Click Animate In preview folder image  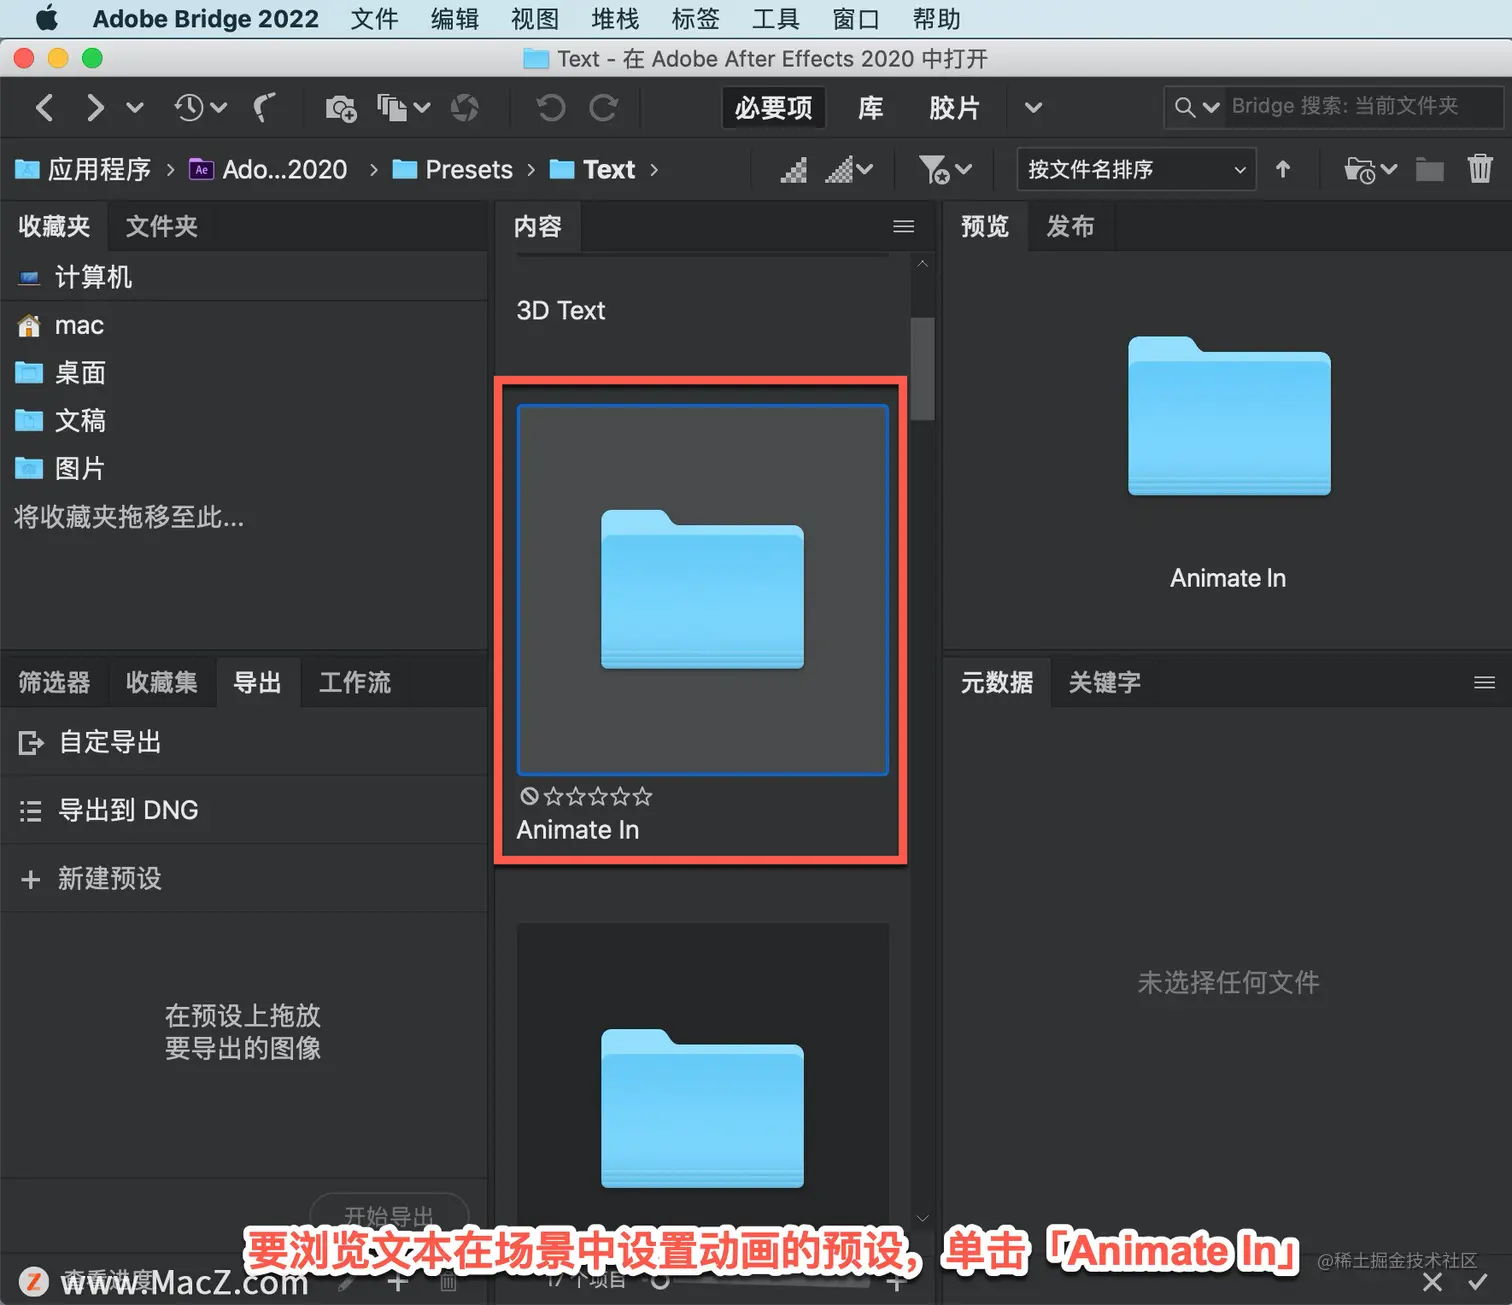coord(1229,416)
